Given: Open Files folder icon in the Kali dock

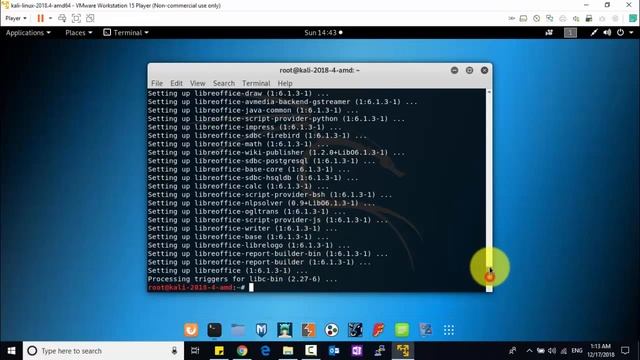Looking at the screenshot, I should pos(238,330).
